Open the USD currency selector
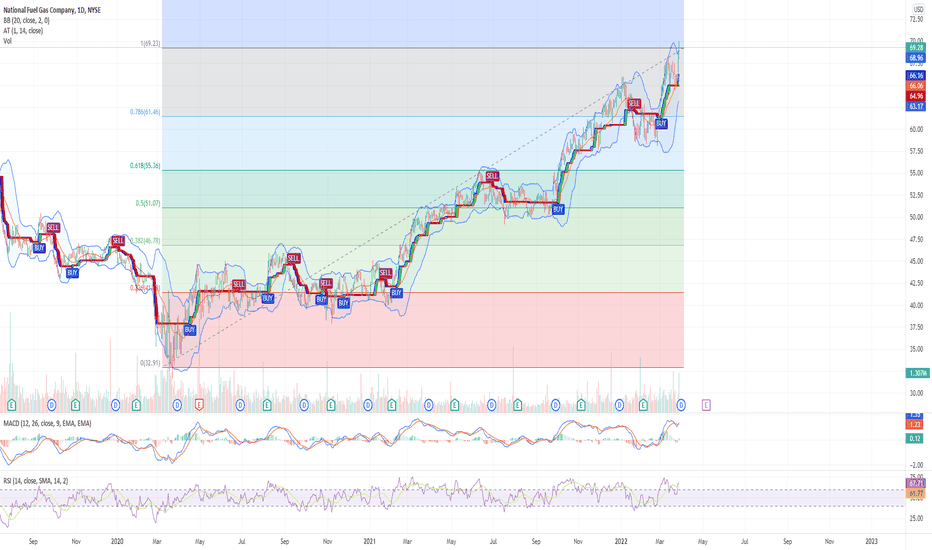This screenshot has height=550, width=932. click(x=919, y=9)
